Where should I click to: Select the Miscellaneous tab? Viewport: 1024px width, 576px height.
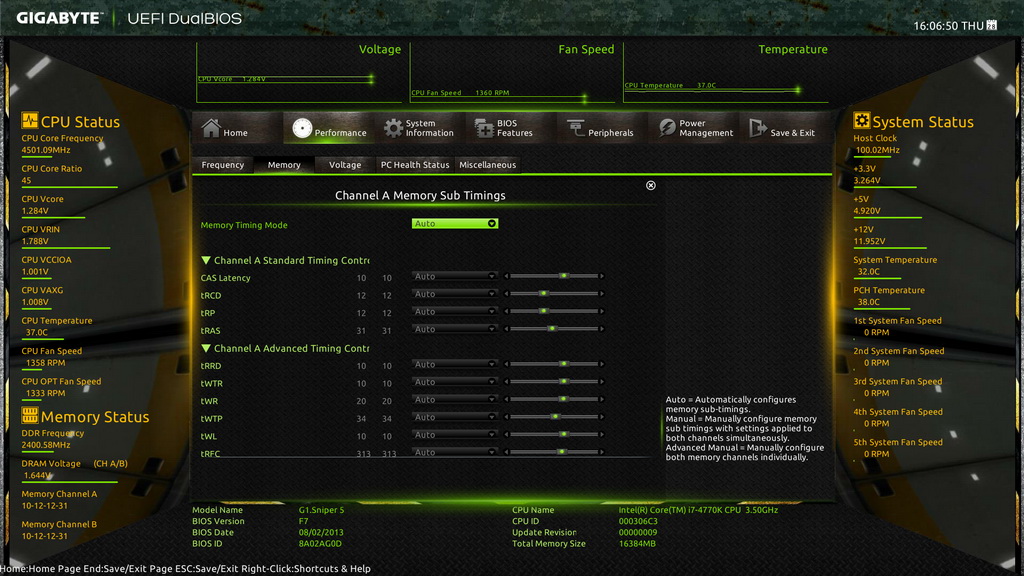[x=487, y=165]
